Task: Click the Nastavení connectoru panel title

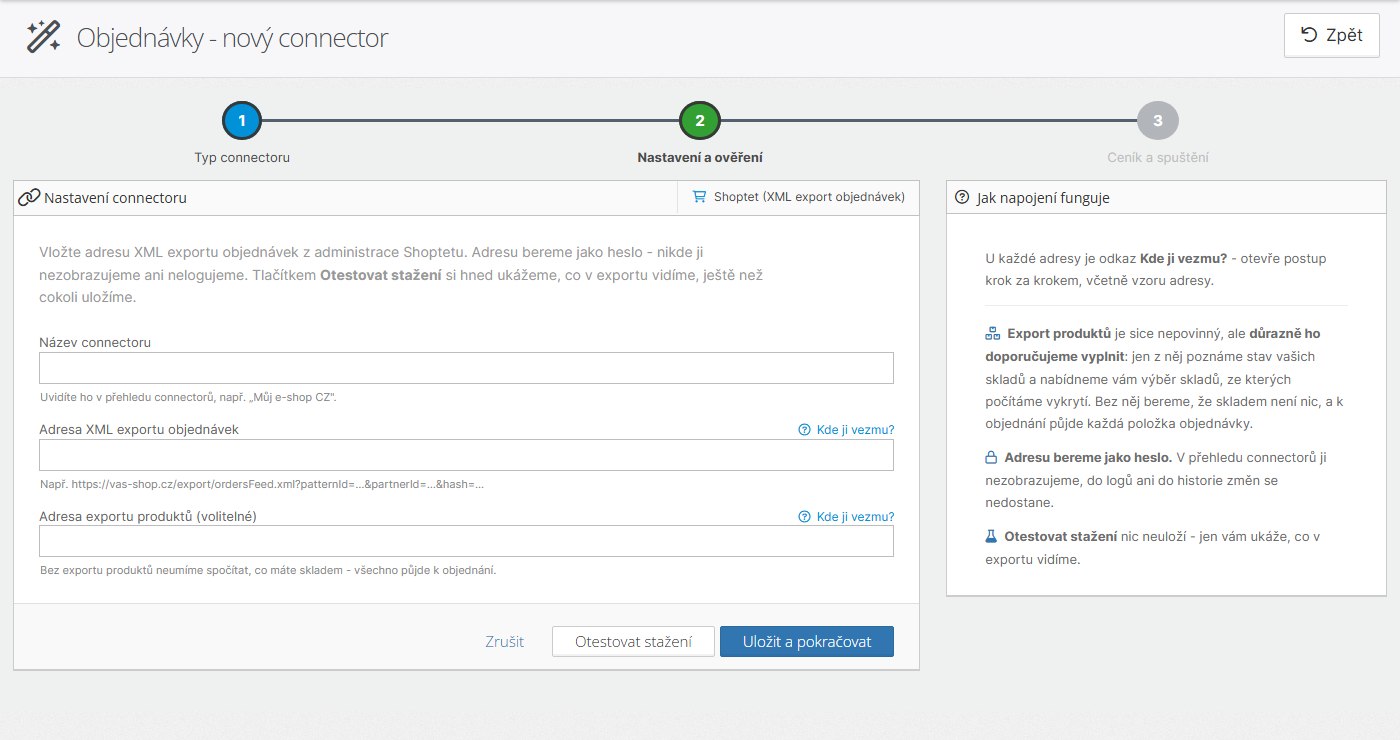Action: point(115,198)
